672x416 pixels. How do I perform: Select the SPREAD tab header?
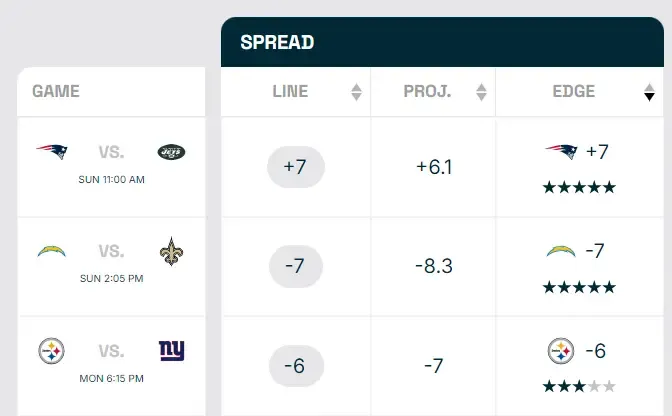pyautogui.click(x=277, y=42)
